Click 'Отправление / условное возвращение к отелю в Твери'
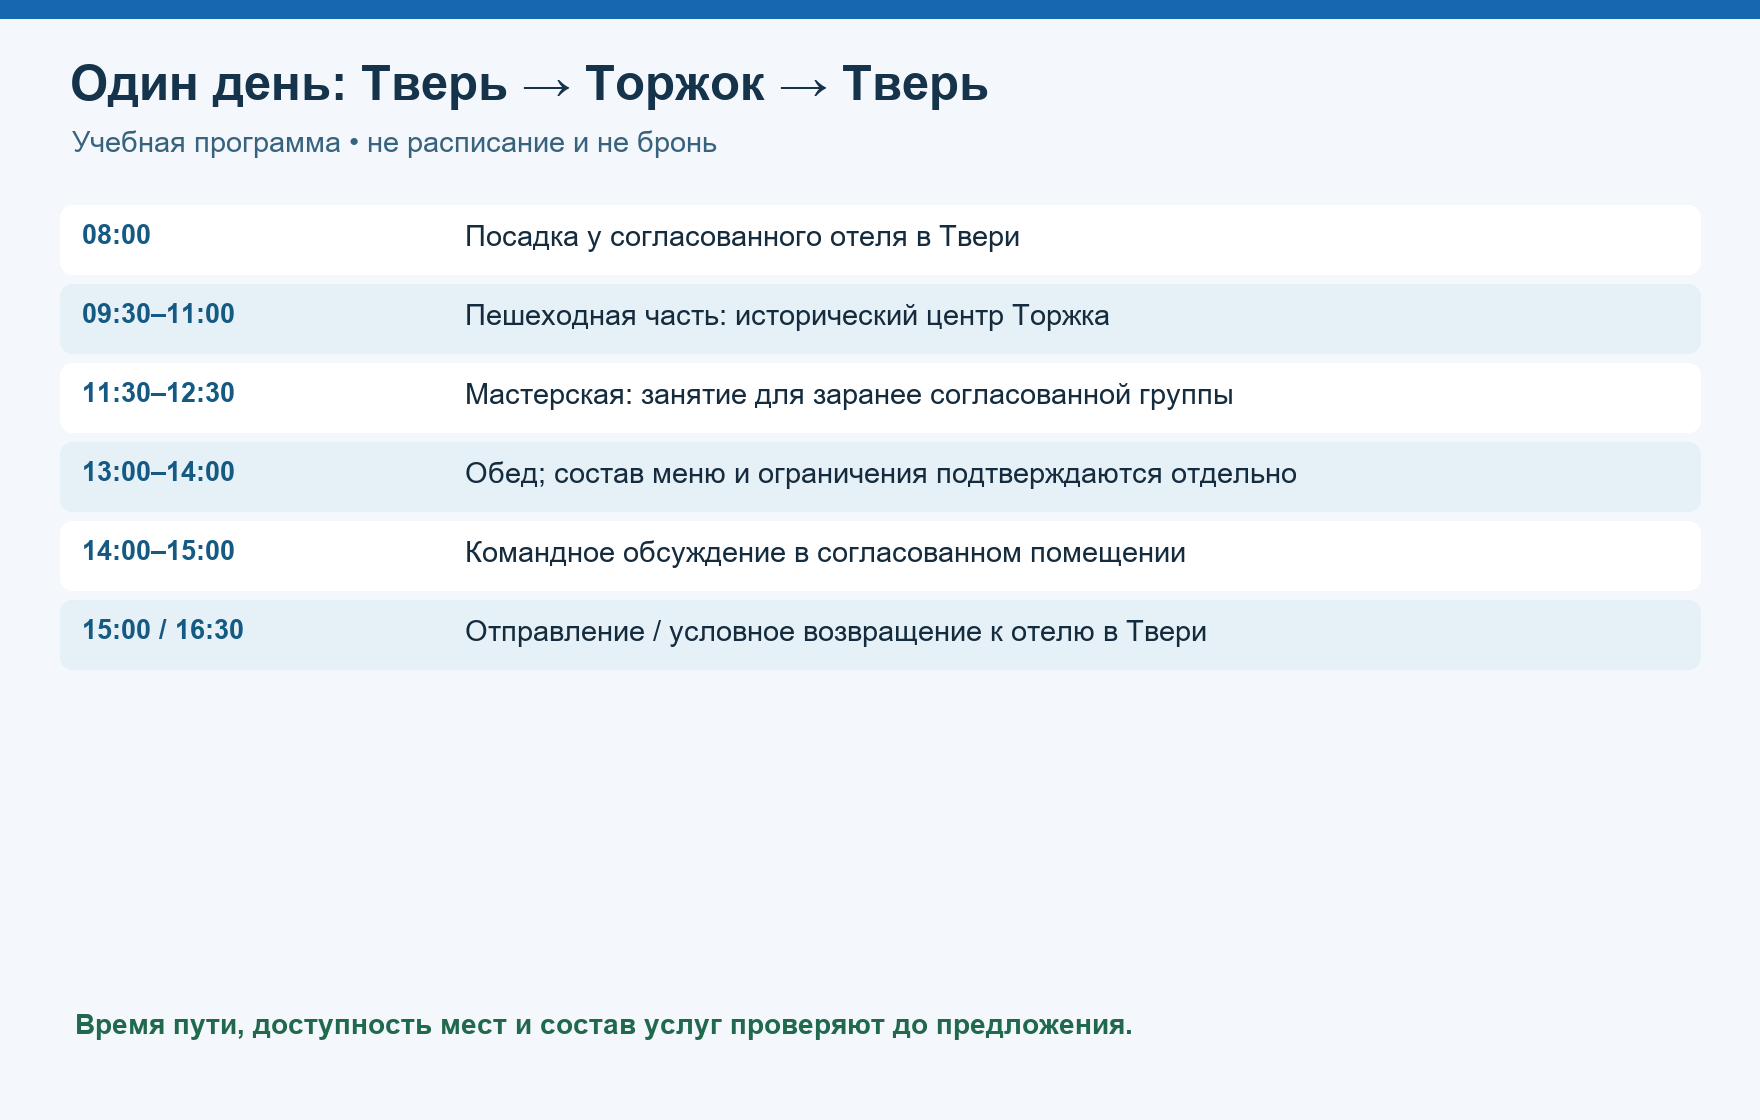 coord(836,632)
